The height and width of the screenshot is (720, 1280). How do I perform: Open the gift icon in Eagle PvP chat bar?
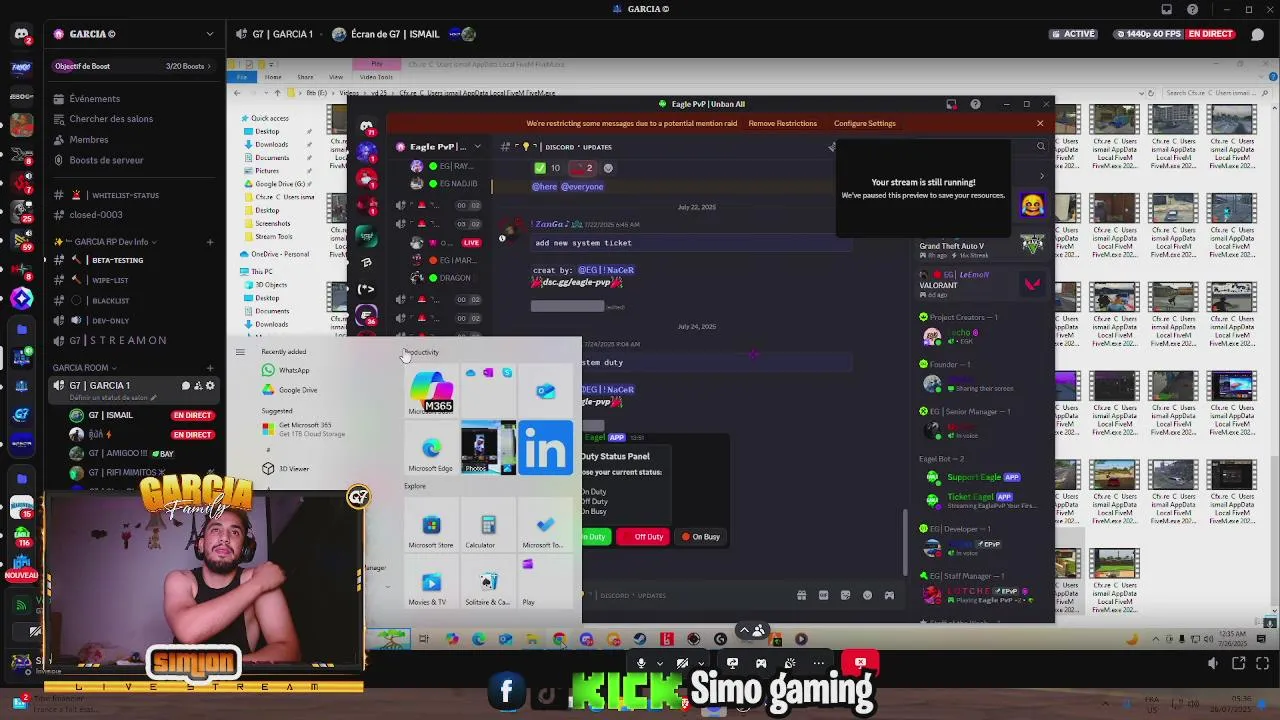[x=801, y=596]
